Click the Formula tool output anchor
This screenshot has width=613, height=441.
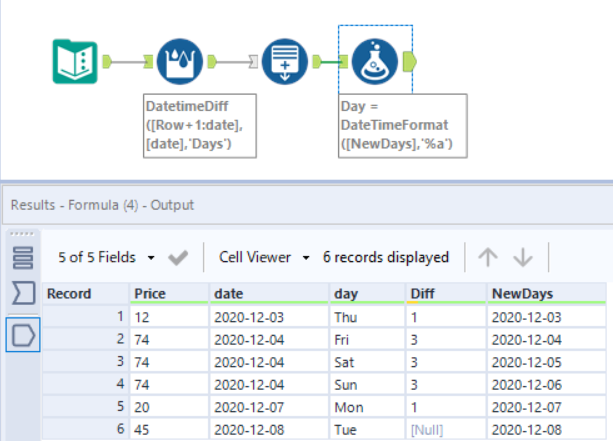(x=409, y=61)
